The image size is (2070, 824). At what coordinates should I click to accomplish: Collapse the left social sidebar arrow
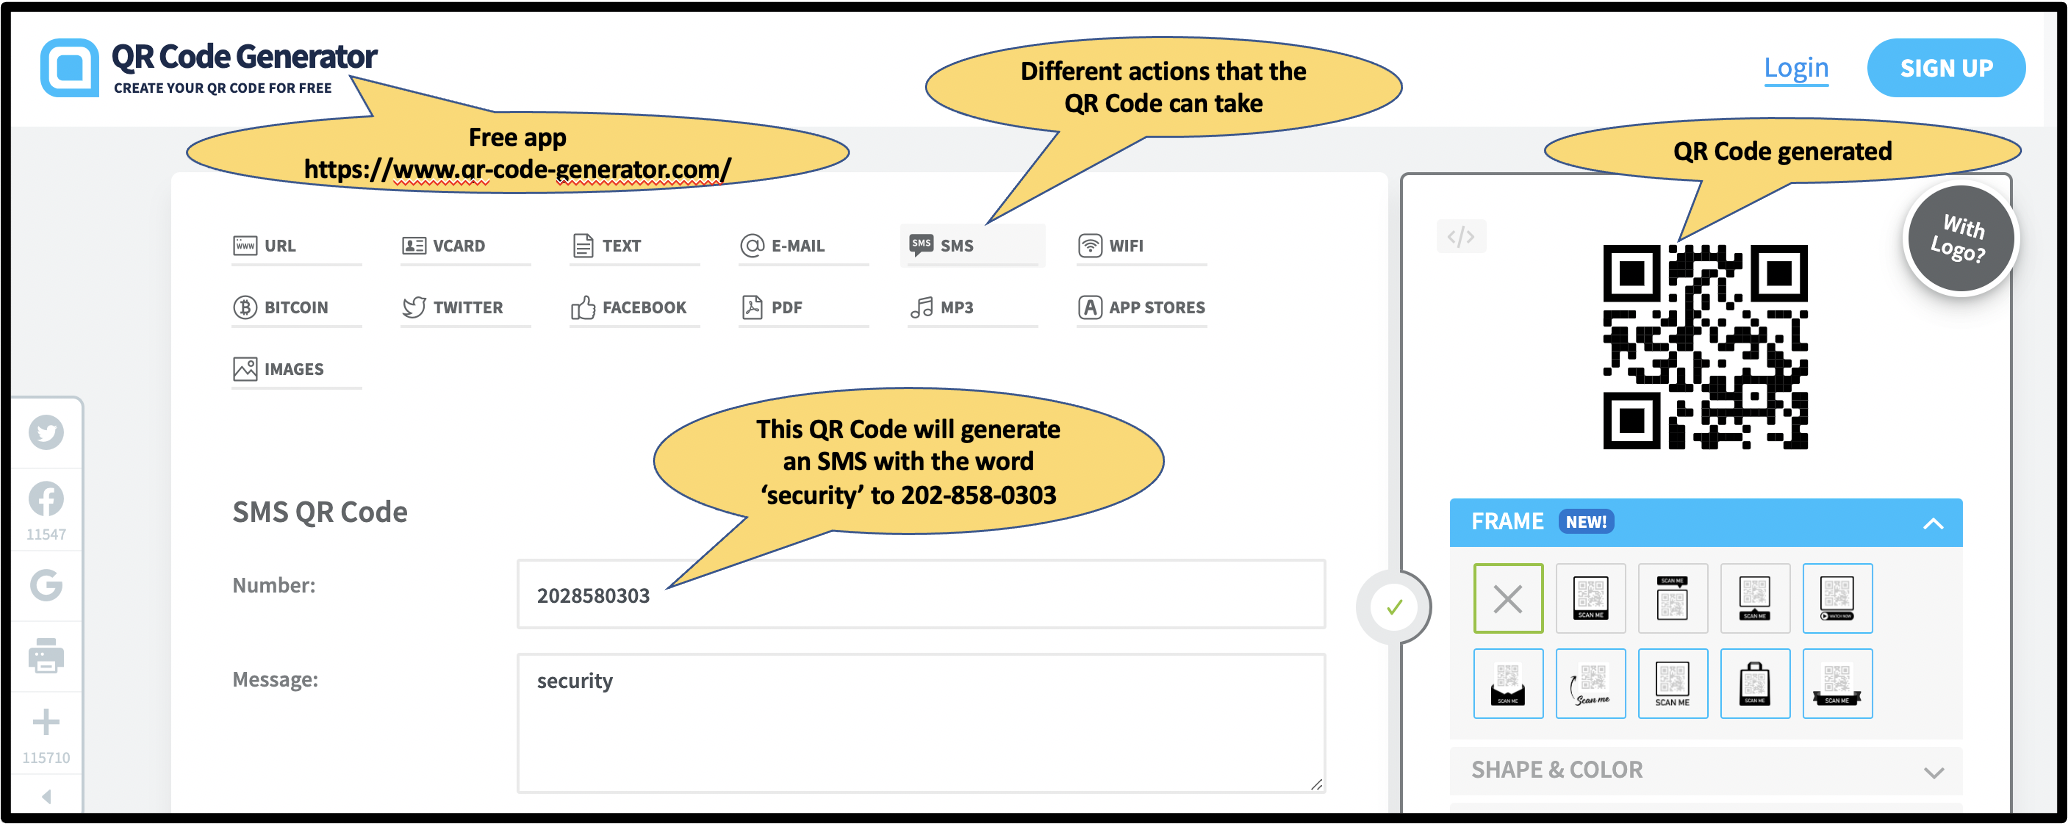click(x=46, y=796)
